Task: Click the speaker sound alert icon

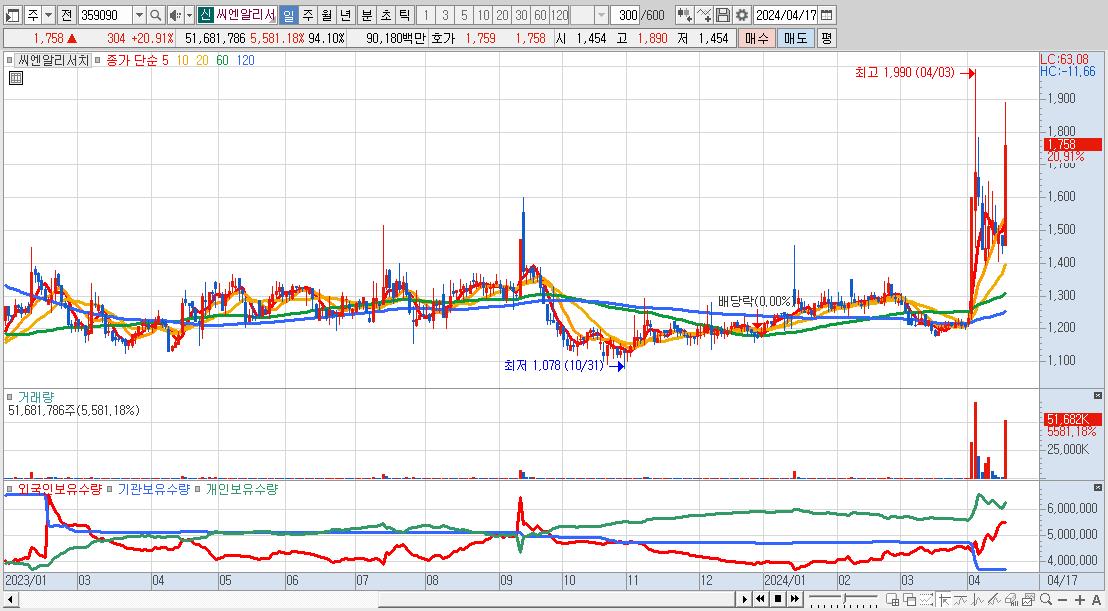Action: [175, 15]
